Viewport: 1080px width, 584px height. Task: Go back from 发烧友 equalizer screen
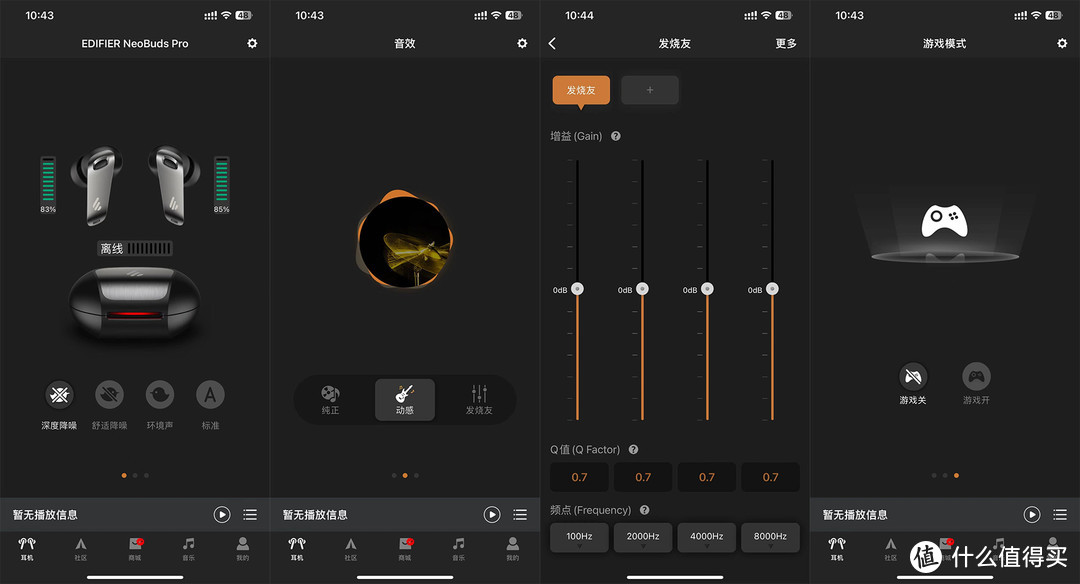coord(552,43)
